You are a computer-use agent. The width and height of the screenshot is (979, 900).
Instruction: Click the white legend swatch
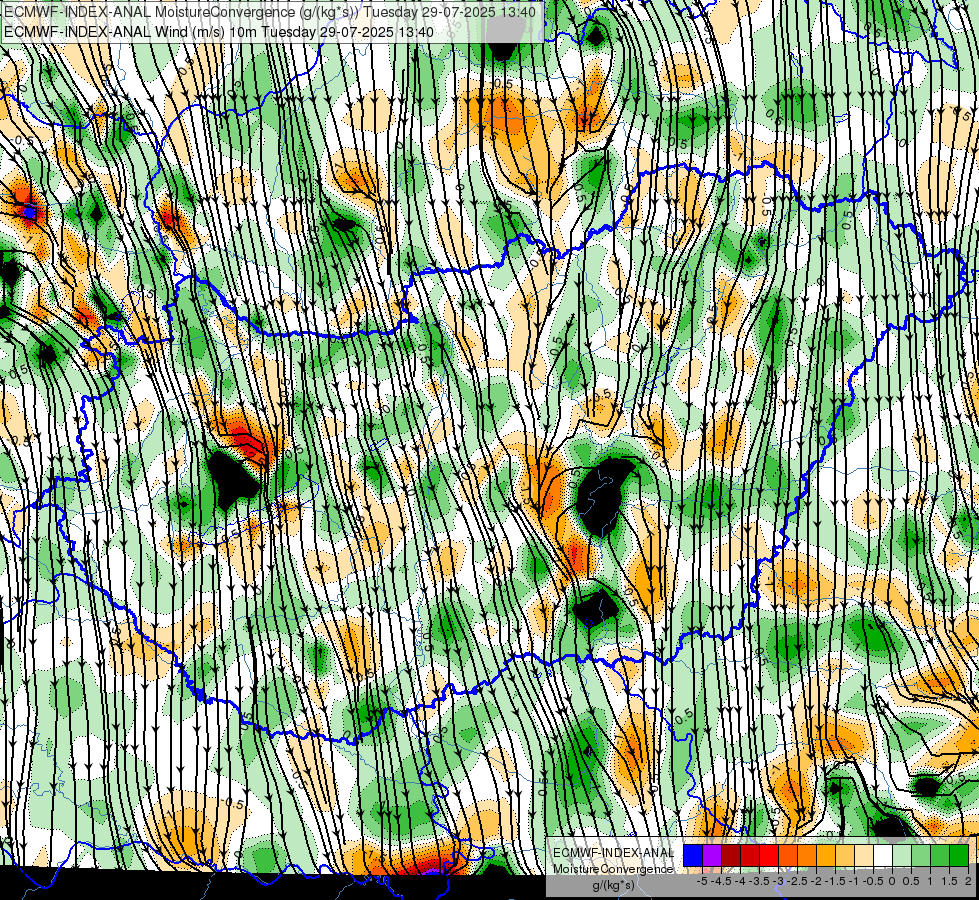tap(883, 855)
